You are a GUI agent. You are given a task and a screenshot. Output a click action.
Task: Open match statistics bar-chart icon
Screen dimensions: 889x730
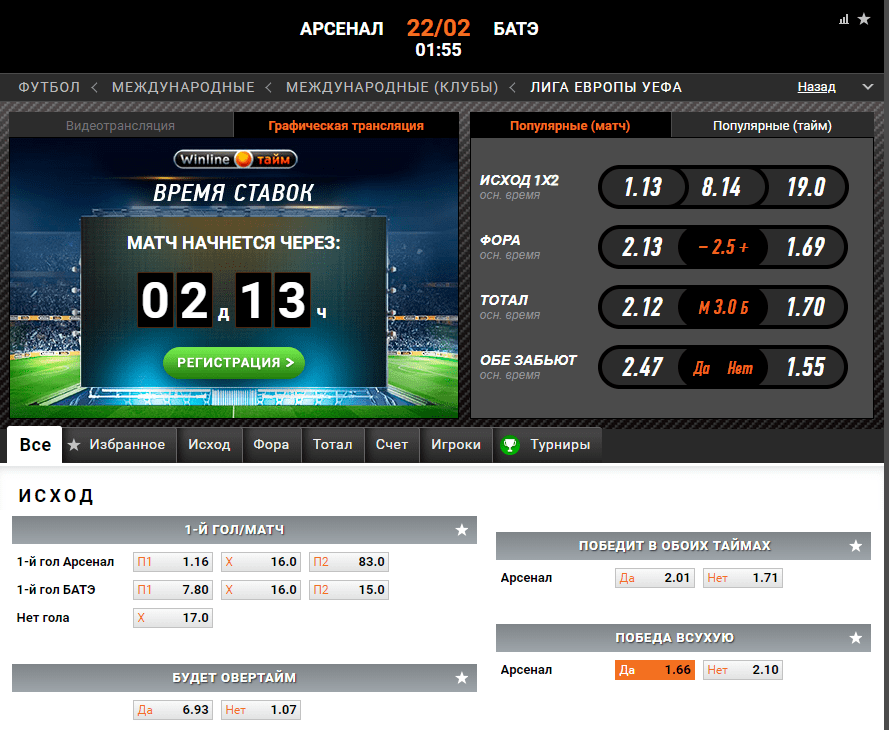(x=844, y=19)
